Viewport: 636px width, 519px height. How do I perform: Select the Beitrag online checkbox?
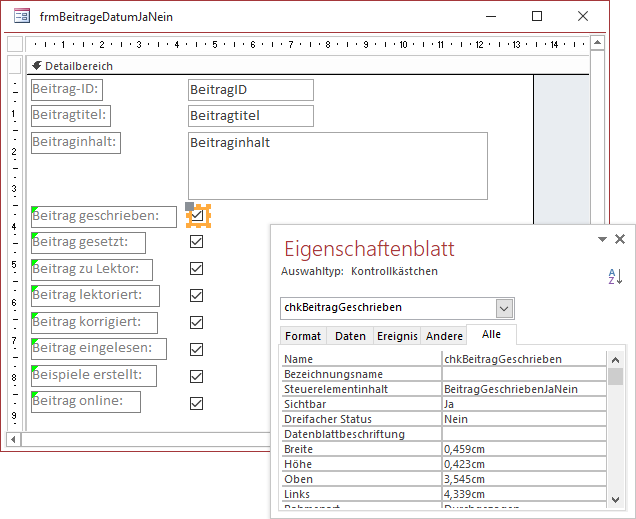click(x=197, y=403)
